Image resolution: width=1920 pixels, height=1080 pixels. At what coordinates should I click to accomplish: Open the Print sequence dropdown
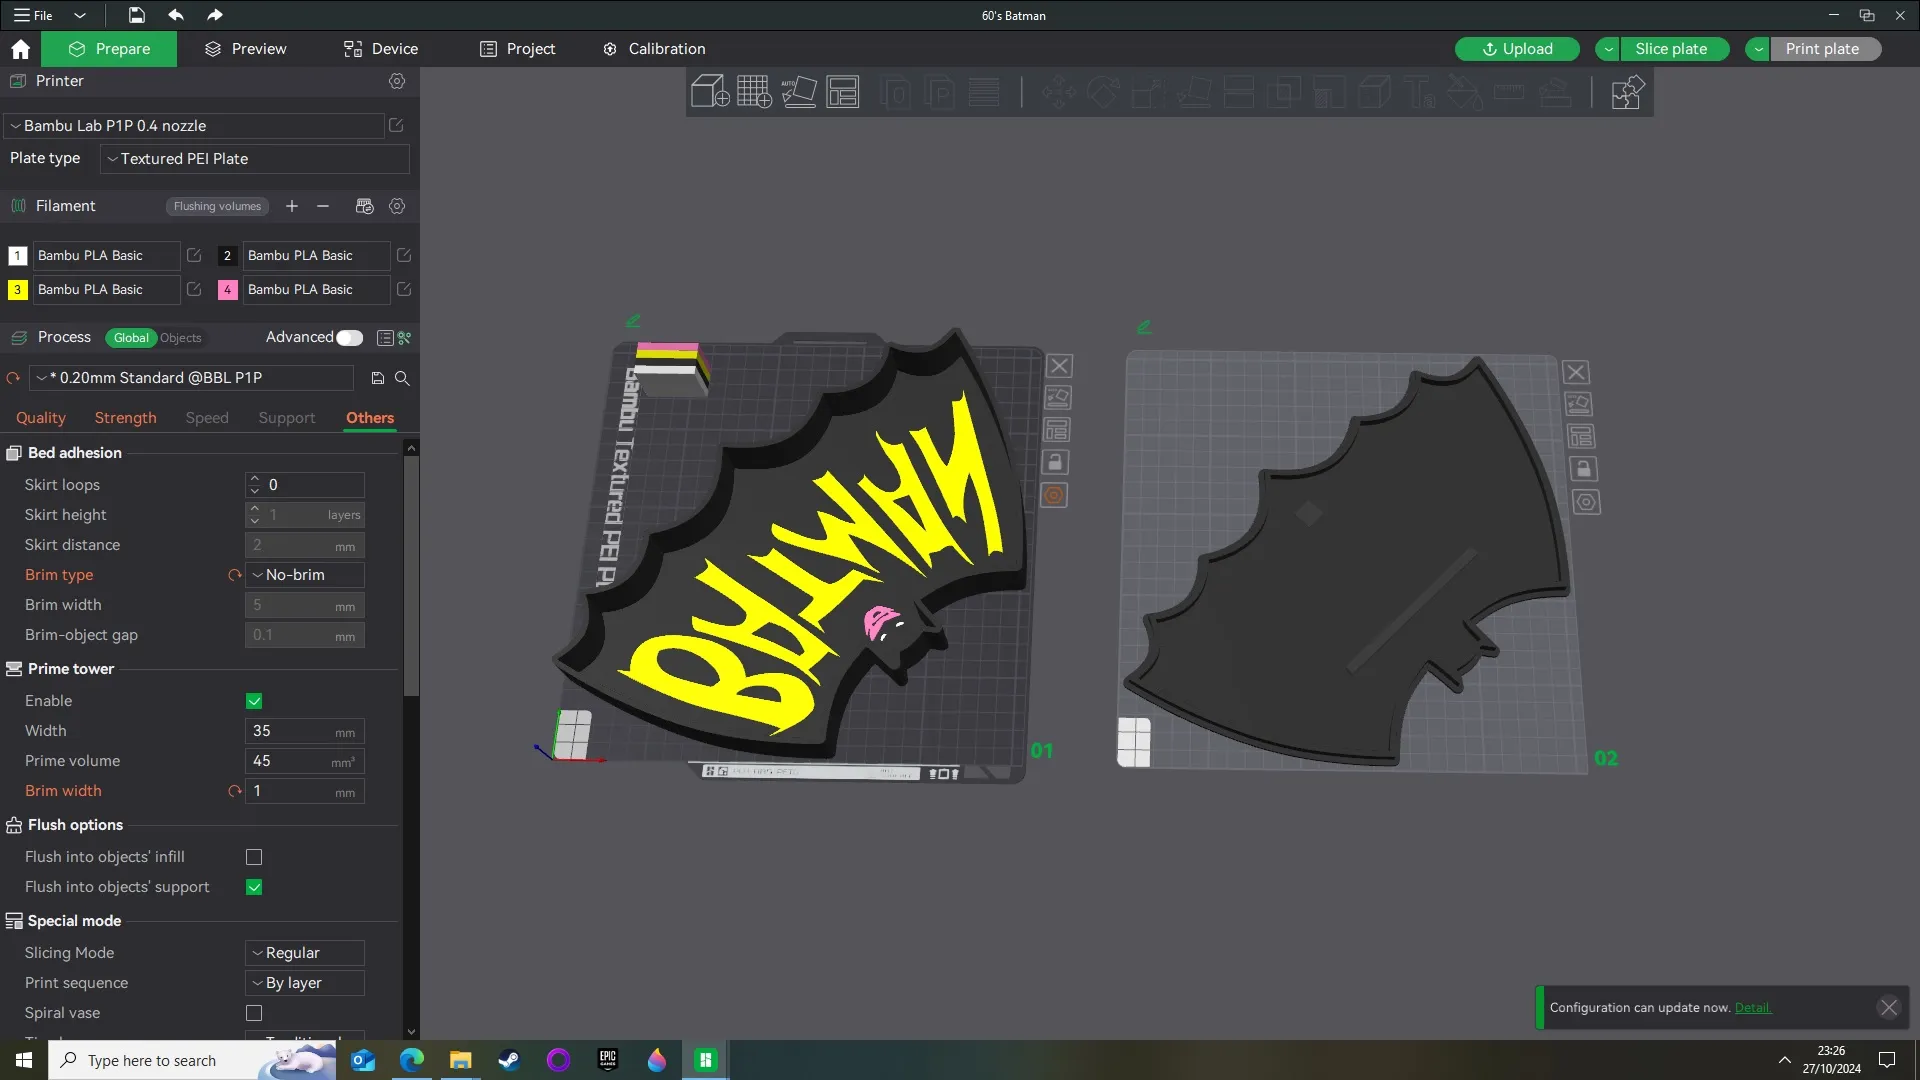point(304,983)
